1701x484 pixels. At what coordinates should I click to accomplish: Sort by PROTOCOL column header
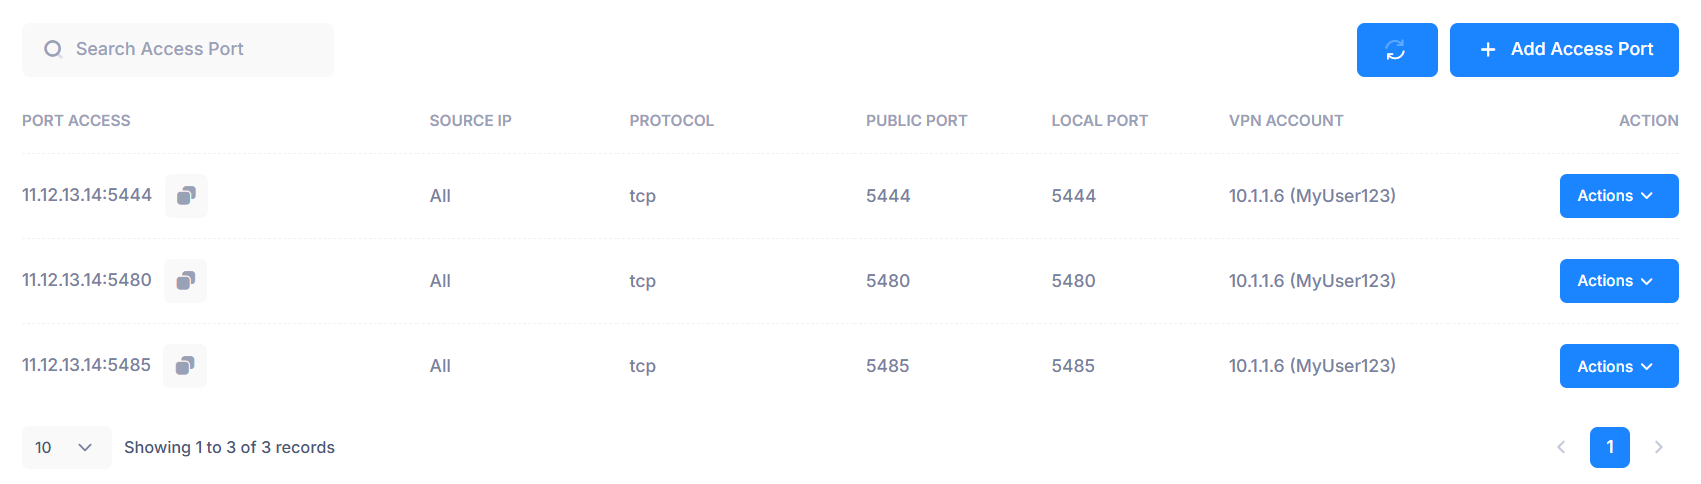(x=672, y=121)
